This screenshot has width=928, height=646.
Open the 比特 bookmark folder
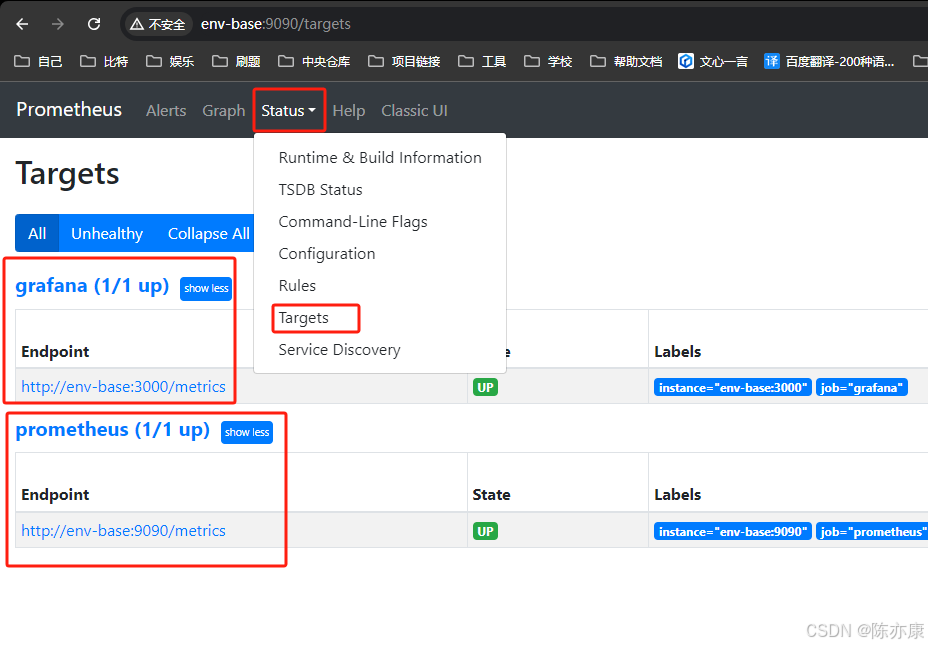[104, 62]
